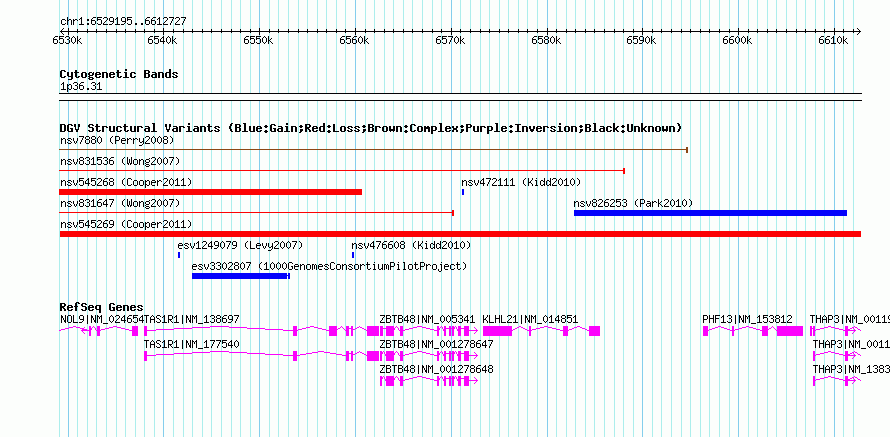Click the small blue esv1249079 gain marker
The height and width of the screenshot is (437, 890).
(179, 255)
